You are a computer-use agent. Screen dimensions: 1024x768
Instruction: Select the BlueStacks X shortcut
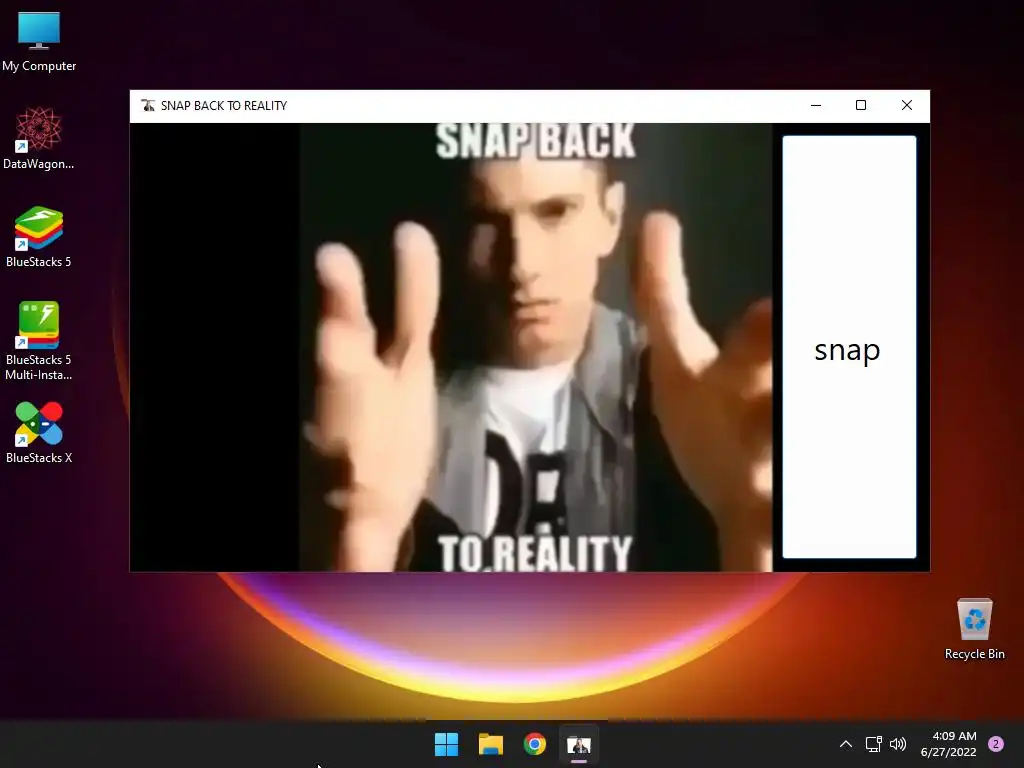39,433
